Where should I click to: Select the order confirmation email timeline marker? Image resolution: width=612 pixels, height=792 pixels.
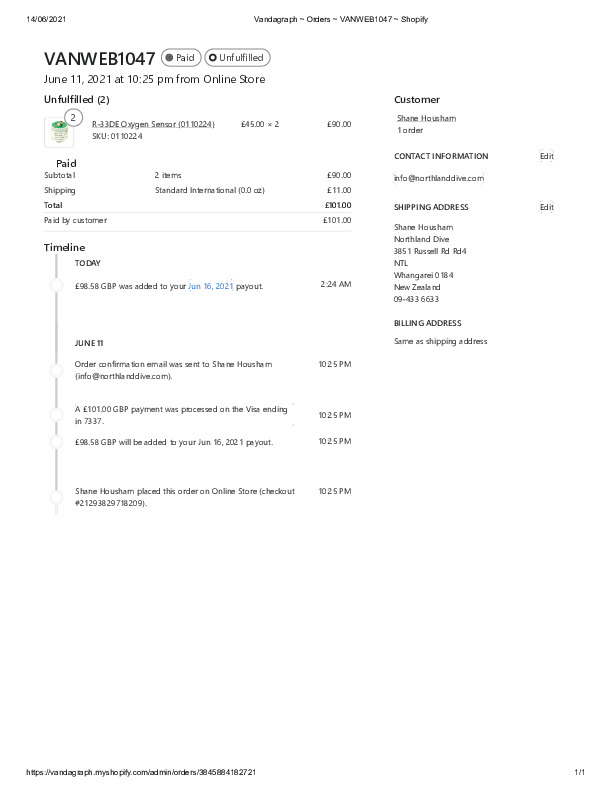click(x=57, y=370)
